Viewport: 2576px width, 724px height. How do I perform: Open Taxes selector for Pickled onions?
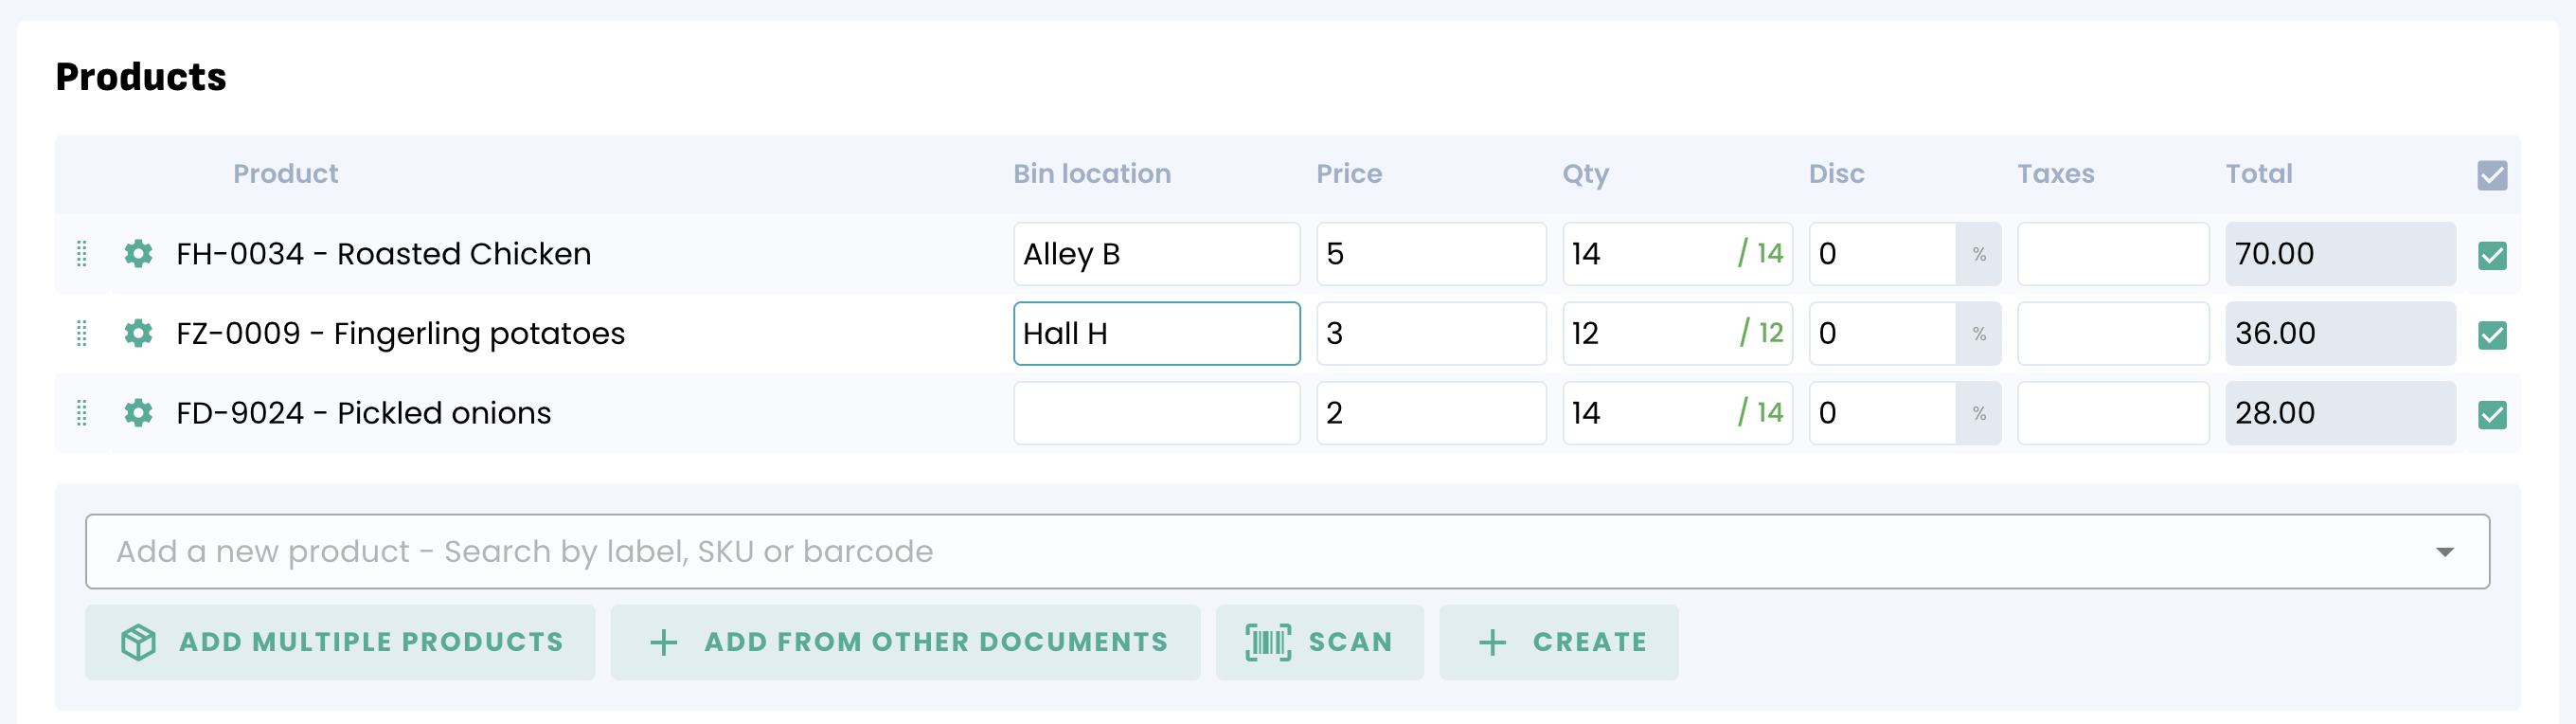point(2112,413)
